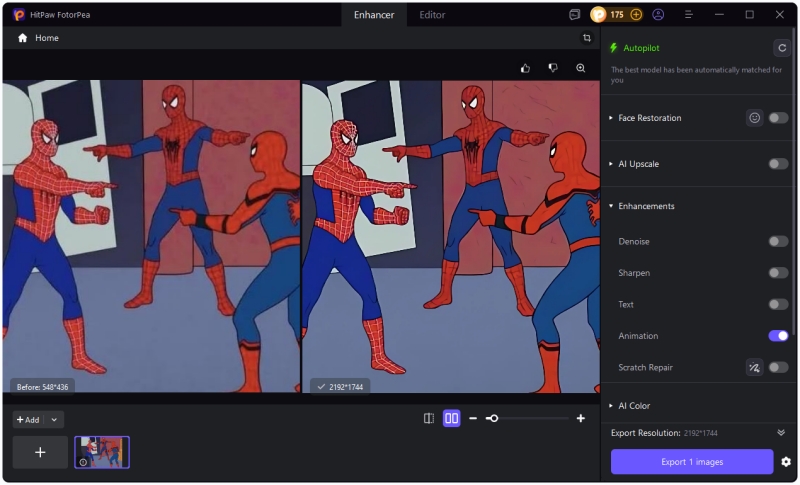Zoom out with the minus icon

click(473, 418)
